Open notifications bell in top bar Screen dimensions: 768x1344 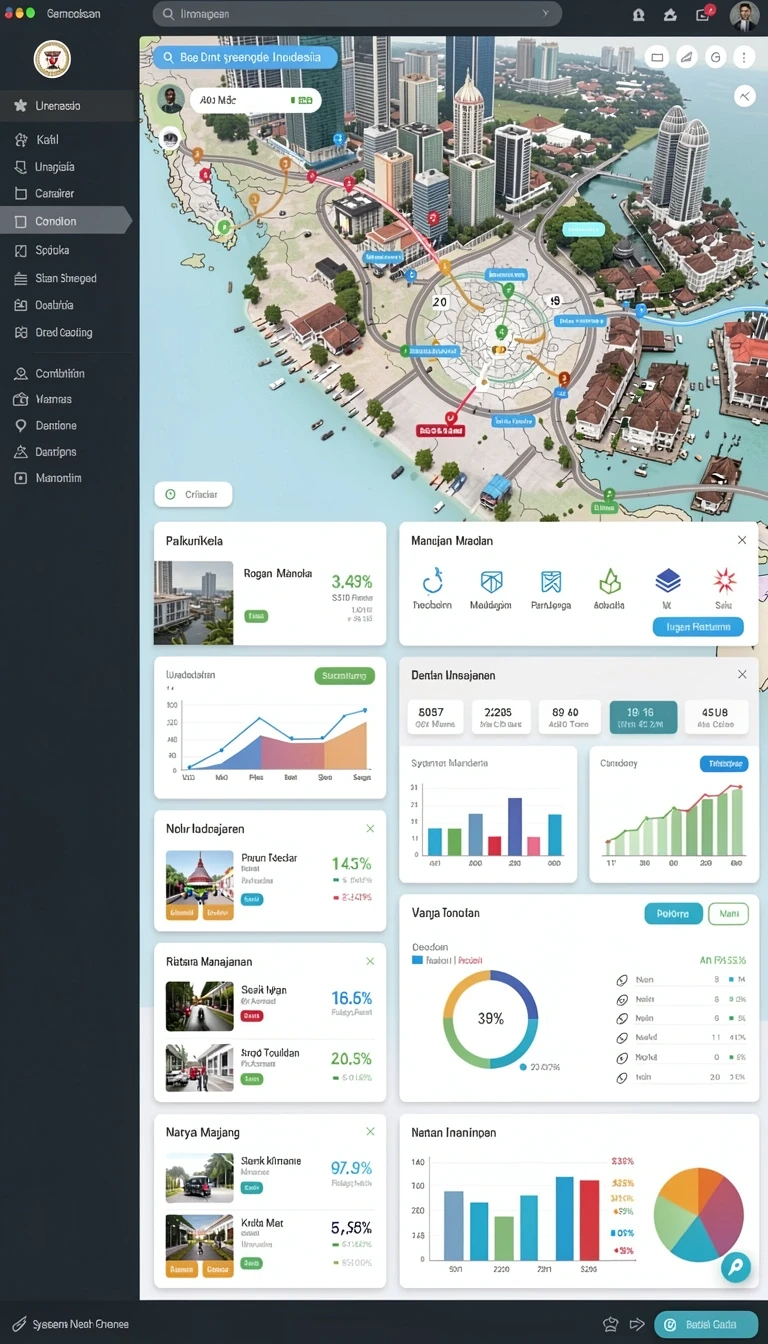(x=639, y=14)
